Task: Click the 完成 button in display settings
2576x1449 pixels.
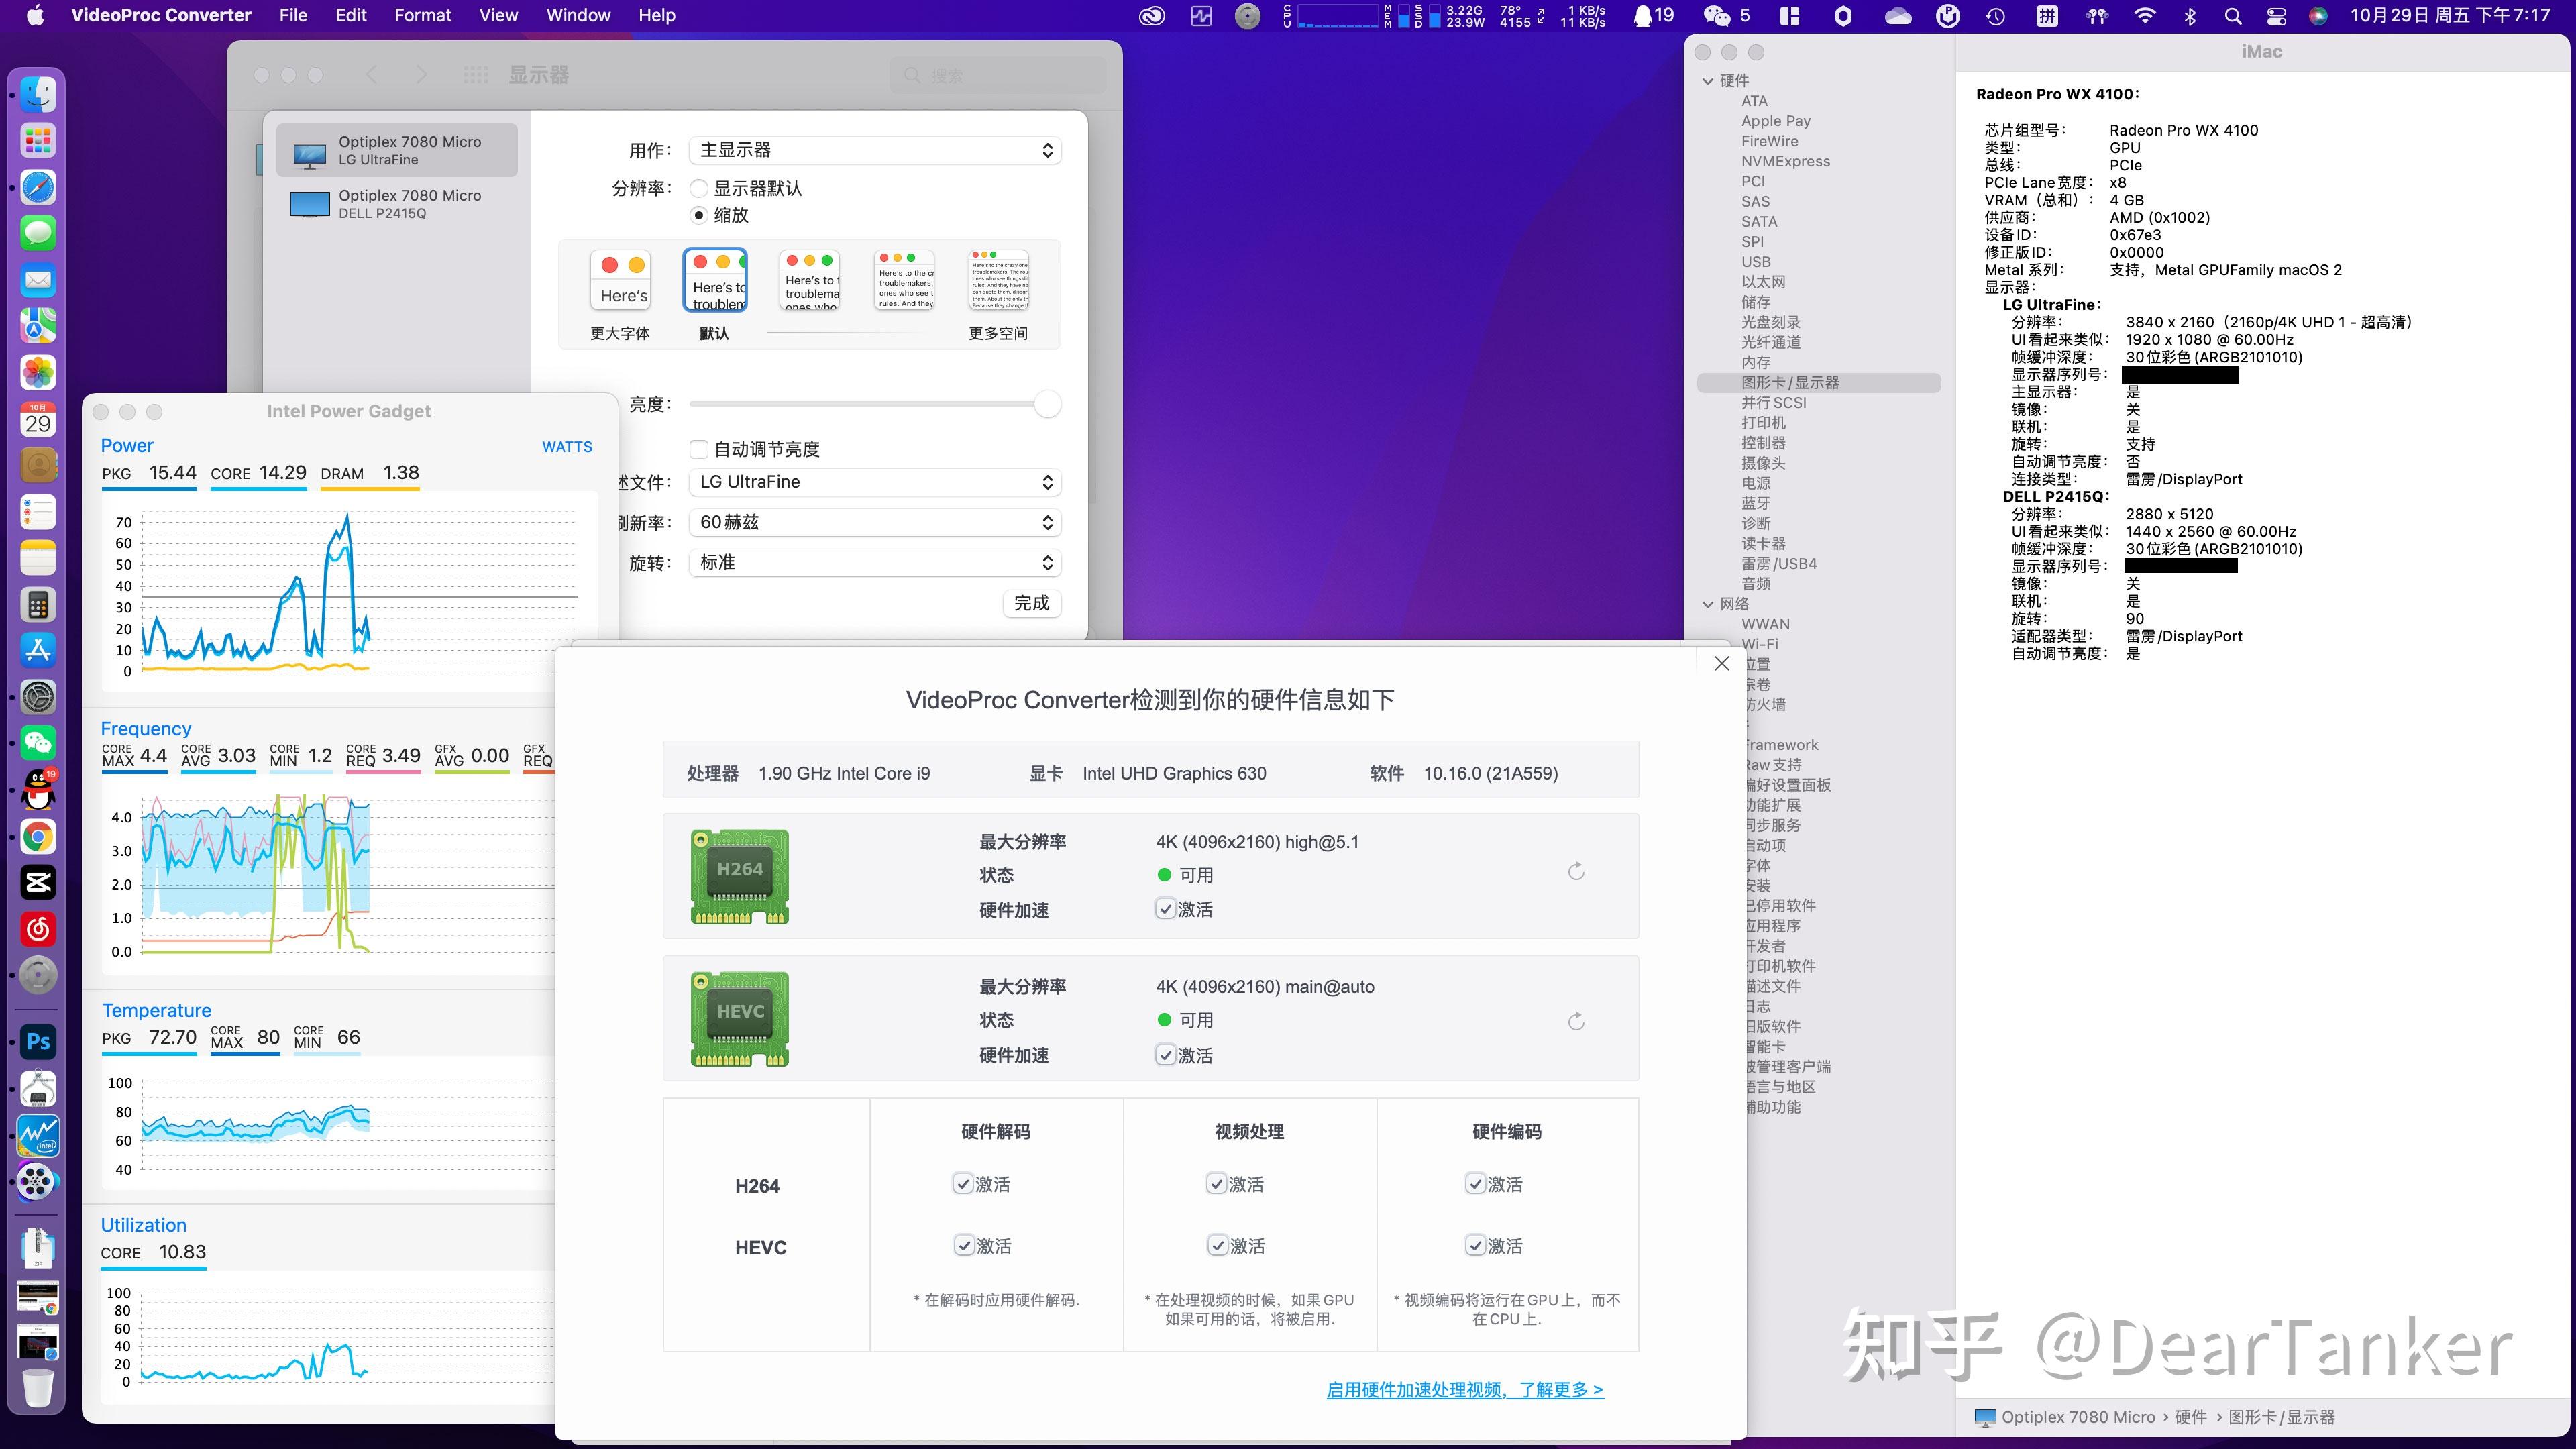Action: pyautogui.click(x=1031, y=603)
